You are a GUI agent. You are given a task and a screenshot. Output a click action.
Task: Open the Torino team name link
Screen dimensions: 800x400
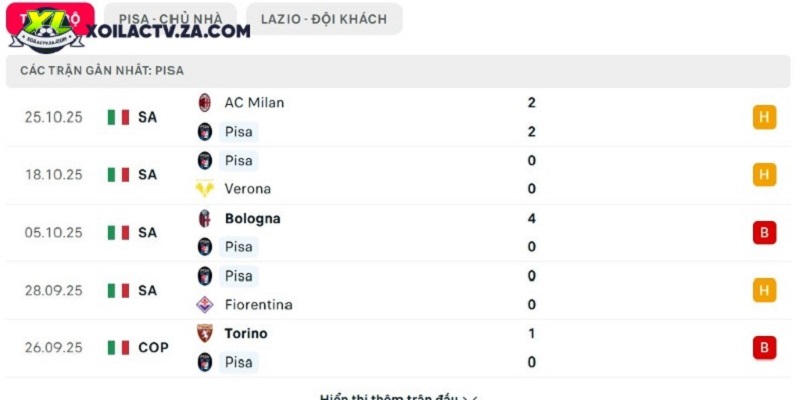246,333
